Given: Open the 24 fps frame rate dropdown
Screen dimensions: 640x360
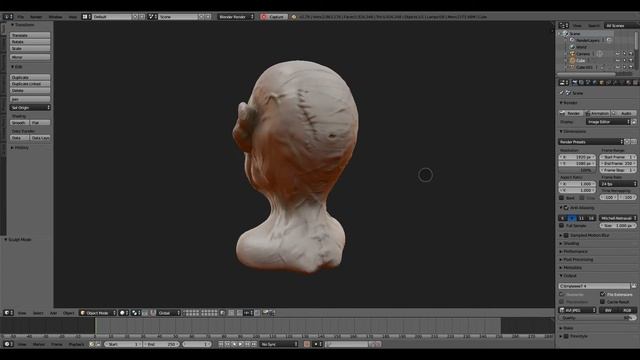Looking at the screenshot, I should click(618, 184).
